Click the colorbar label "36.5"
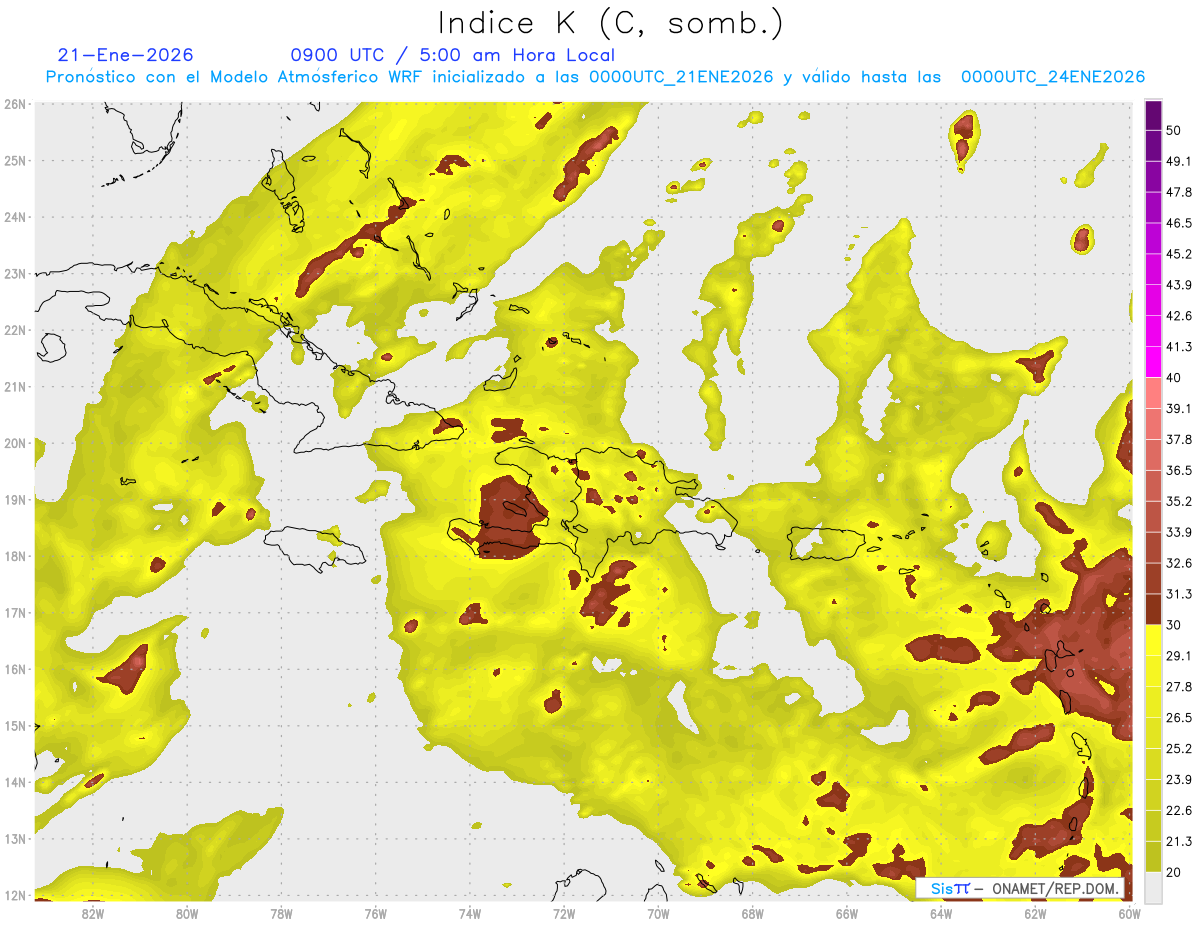 [1179, 470]
